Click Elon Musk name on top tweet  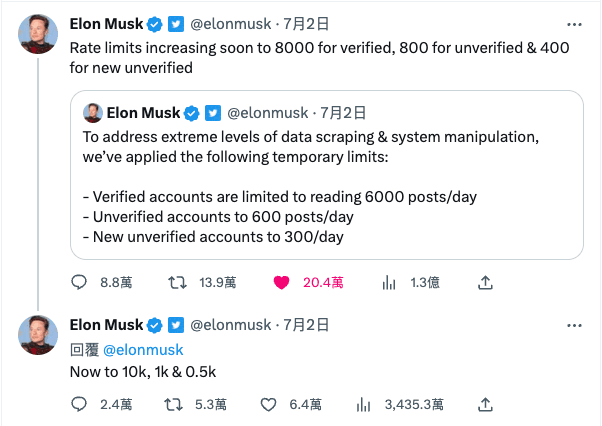coord(106,24)
